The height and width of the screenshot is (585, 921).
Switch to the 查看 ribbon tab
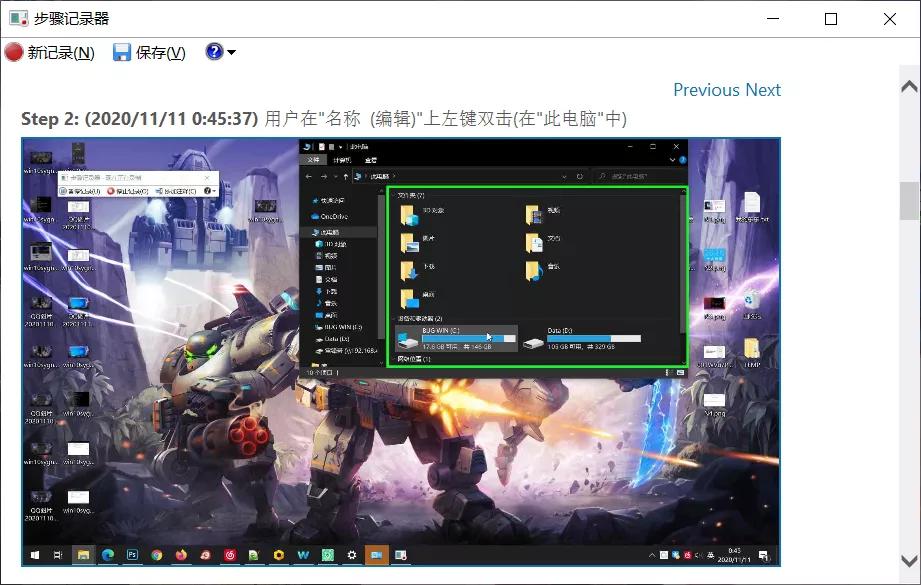coord(371,160)
